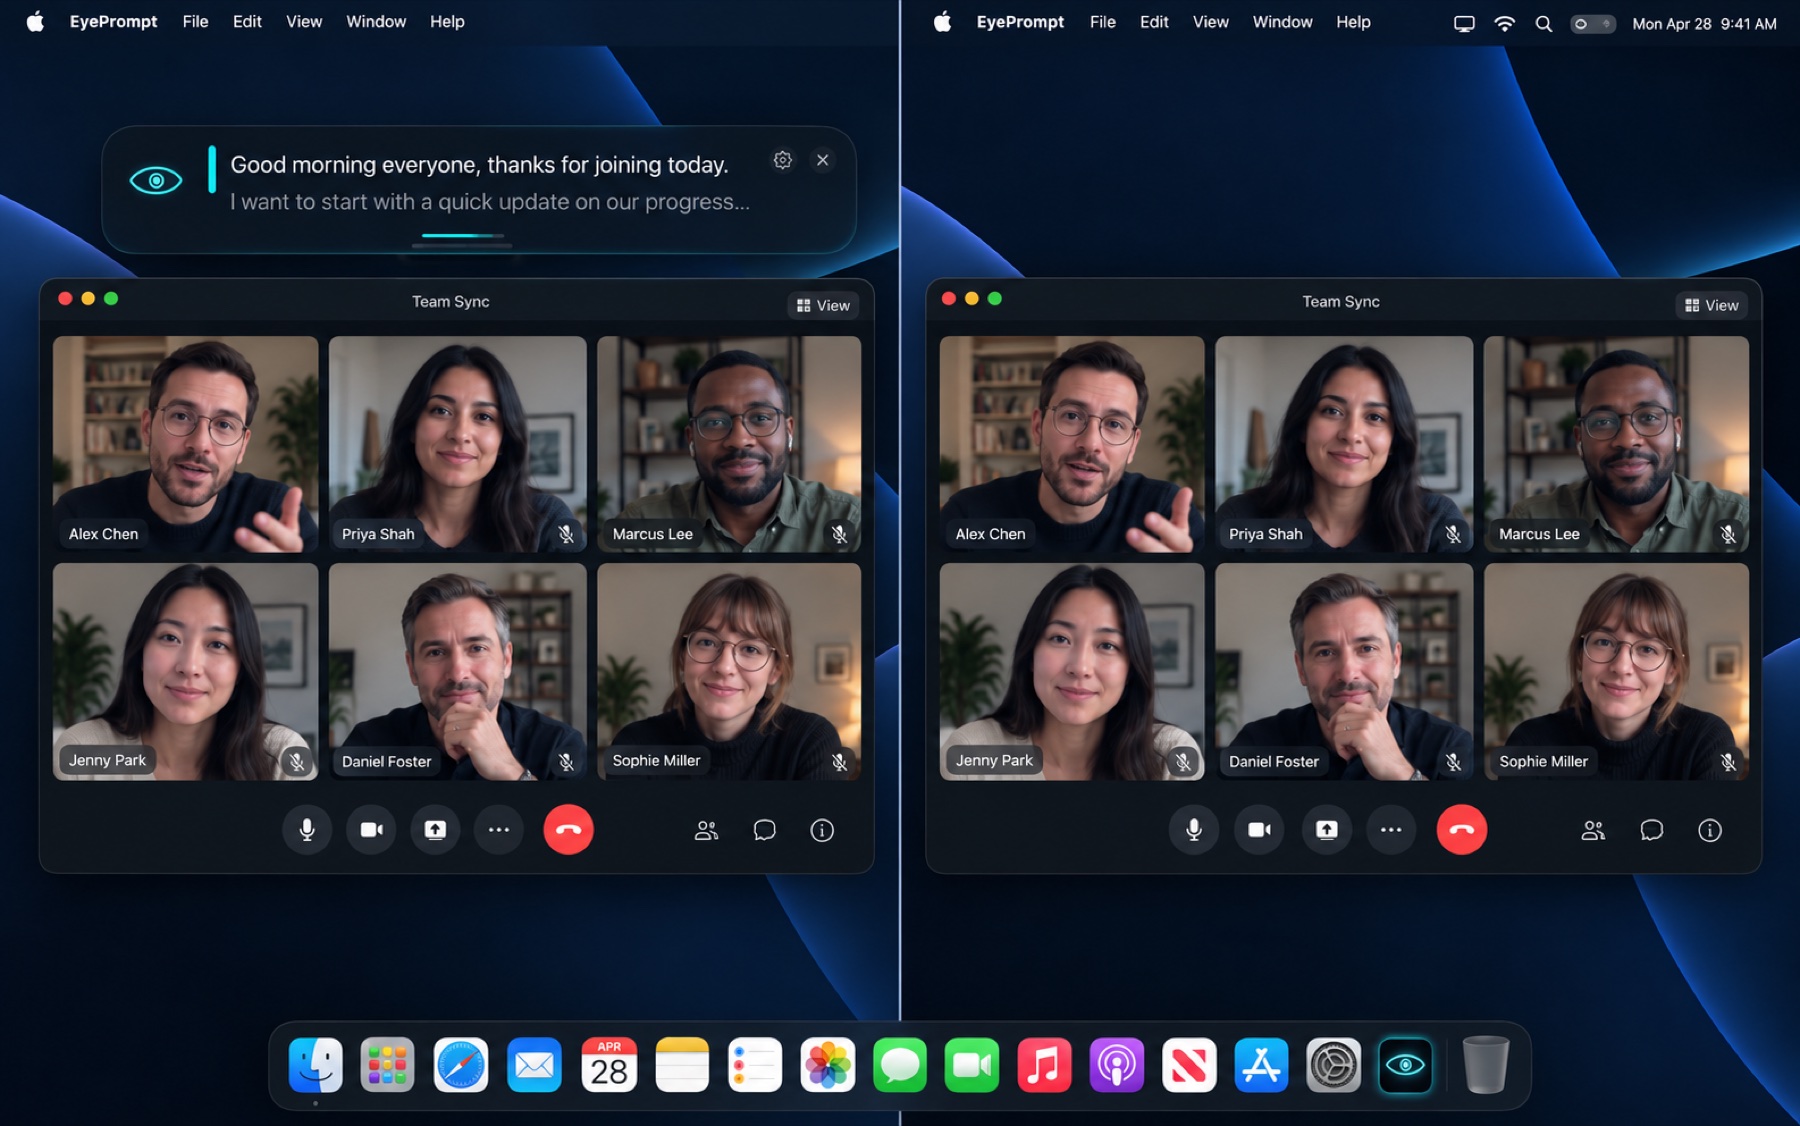This screenshot has height=1126, width=1800.
Task: Mute microphone in the left Team Sync window
Action: click(307, 830)
